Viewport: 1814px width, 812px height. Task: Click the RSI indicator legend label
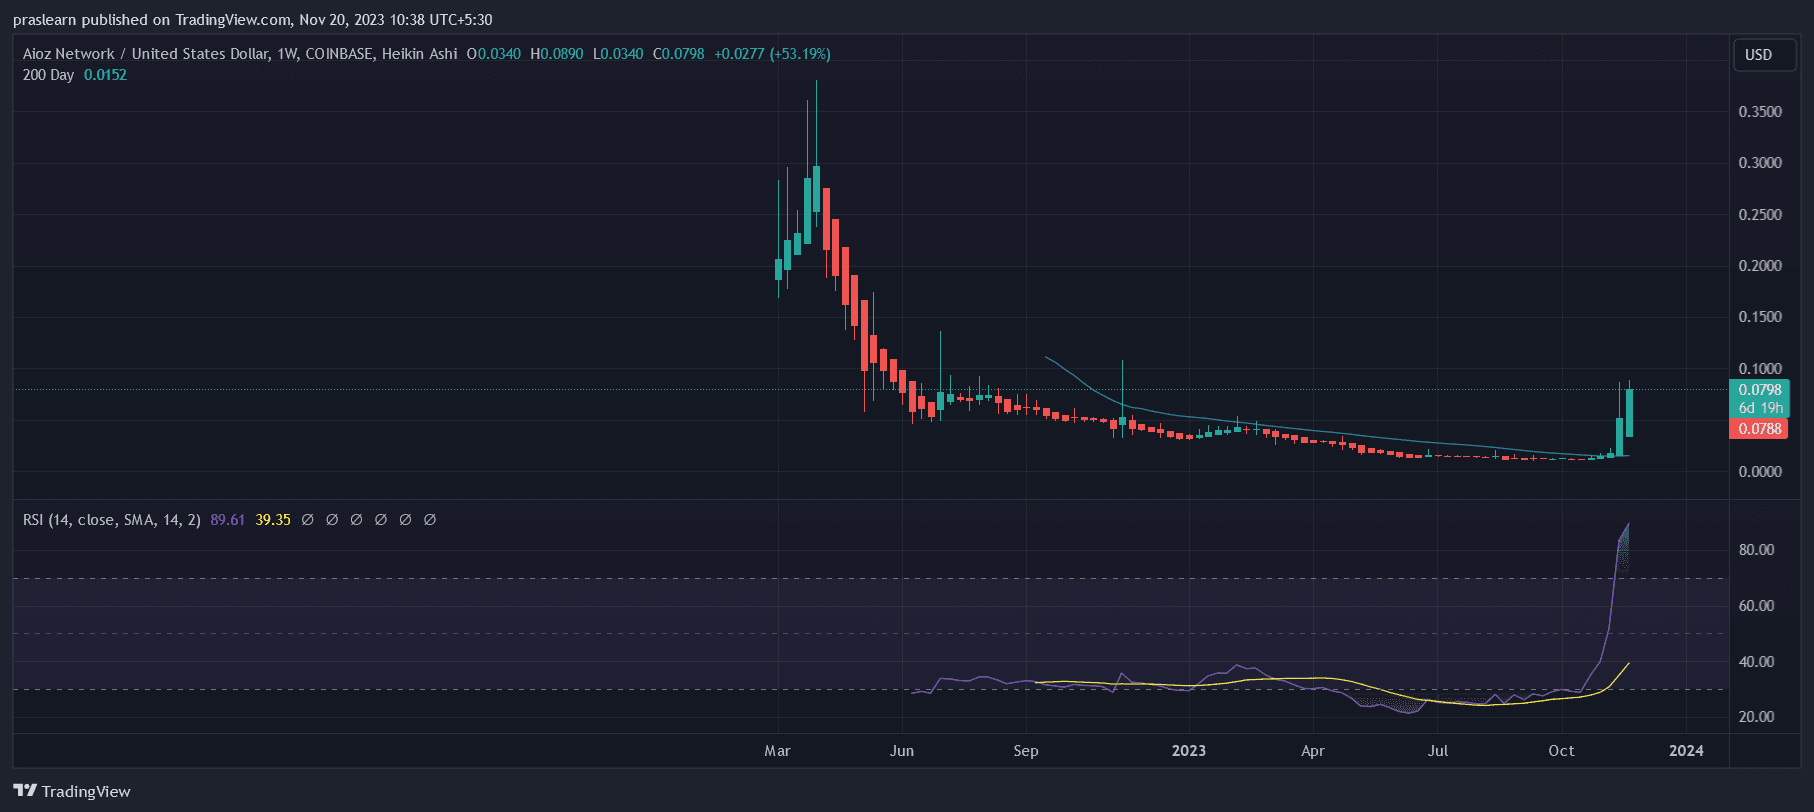(111, 520)
